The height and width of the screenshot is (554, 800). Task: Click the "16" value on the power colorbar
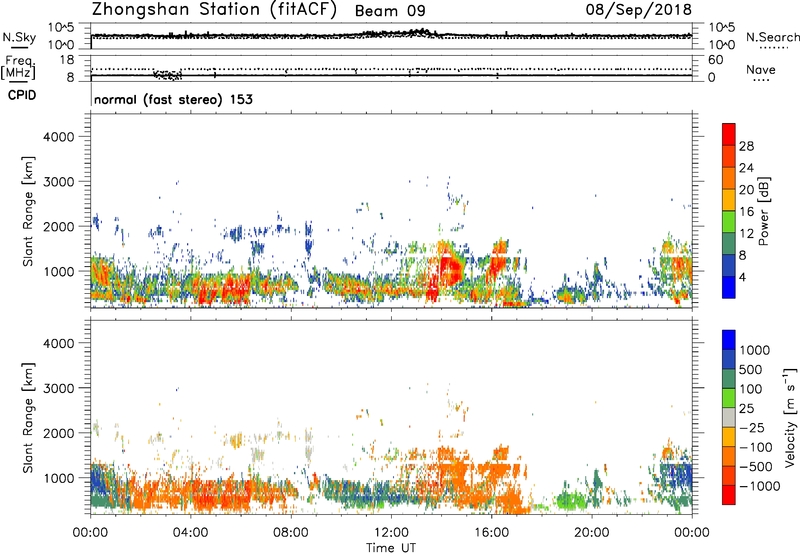point(746,212)
